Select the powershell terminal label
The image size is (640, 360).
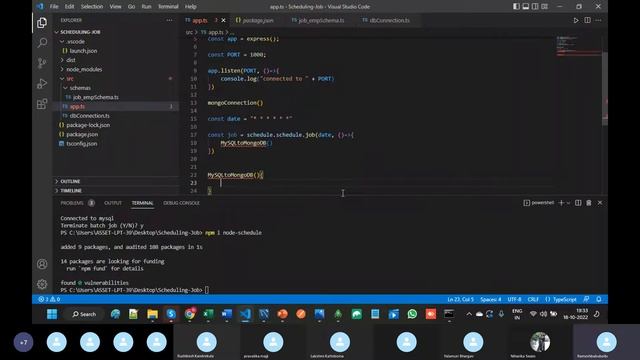(x=539, y=203)
